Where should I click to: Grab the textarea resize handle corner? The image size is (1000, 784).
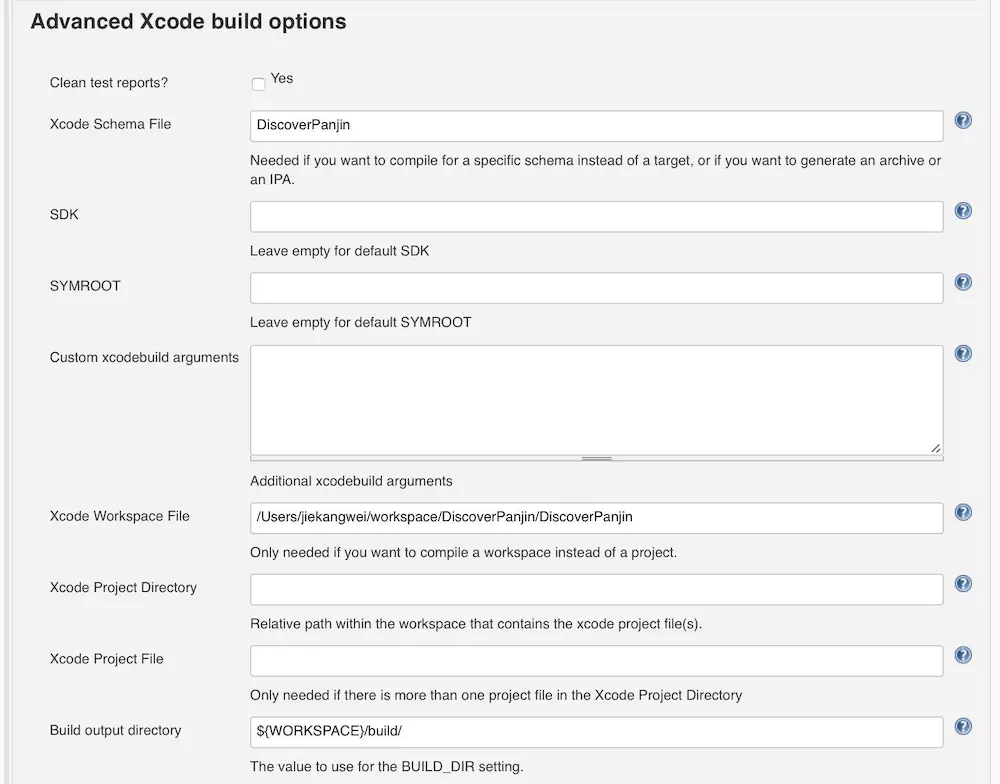(x=936, y=448)
